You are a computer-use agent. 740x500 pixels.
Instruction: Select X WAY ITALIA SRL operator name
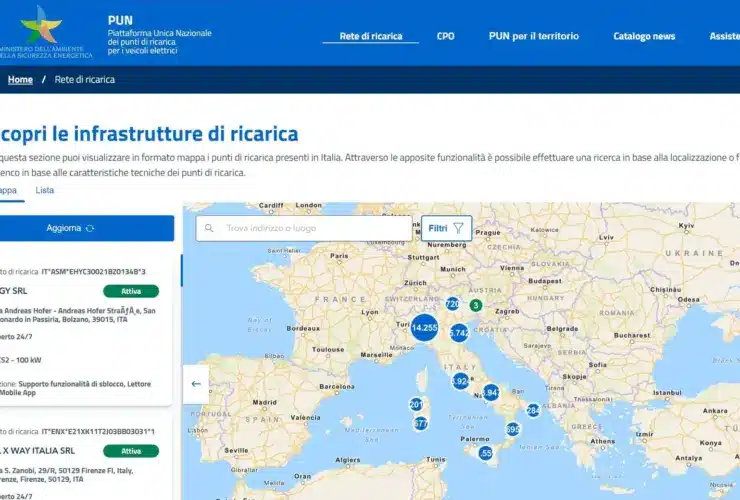coord(37,451)
